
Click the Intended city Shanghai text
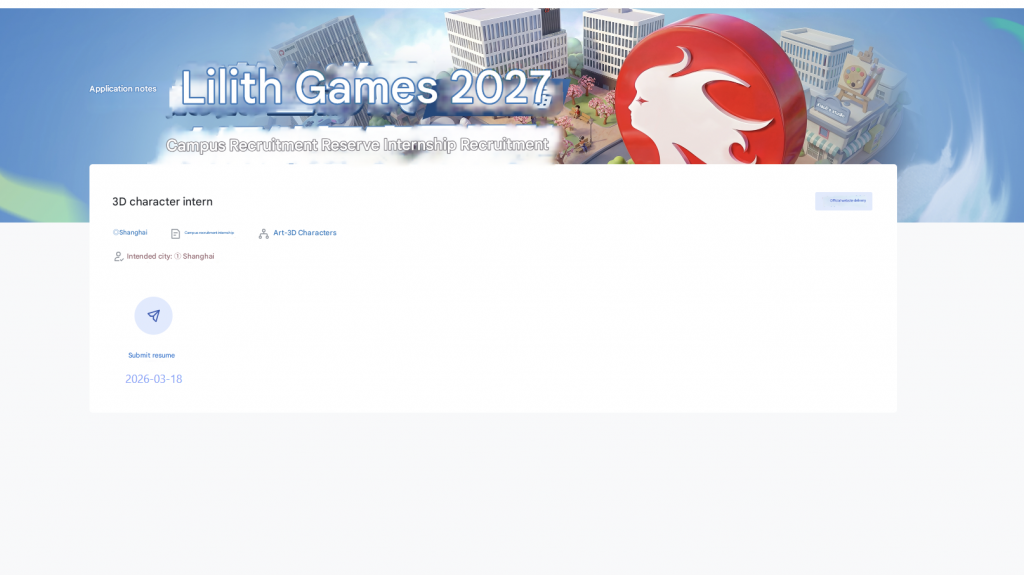click(x=170, y=256)
